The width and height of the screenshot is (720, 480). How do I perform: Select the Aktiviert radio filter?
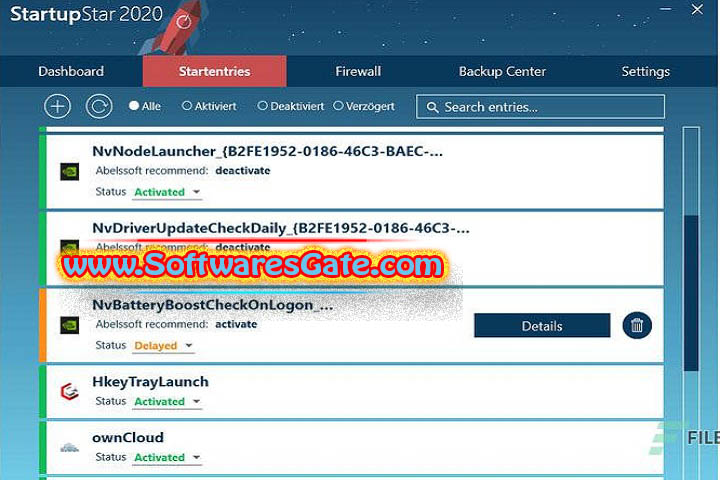(x=209, y=106)
